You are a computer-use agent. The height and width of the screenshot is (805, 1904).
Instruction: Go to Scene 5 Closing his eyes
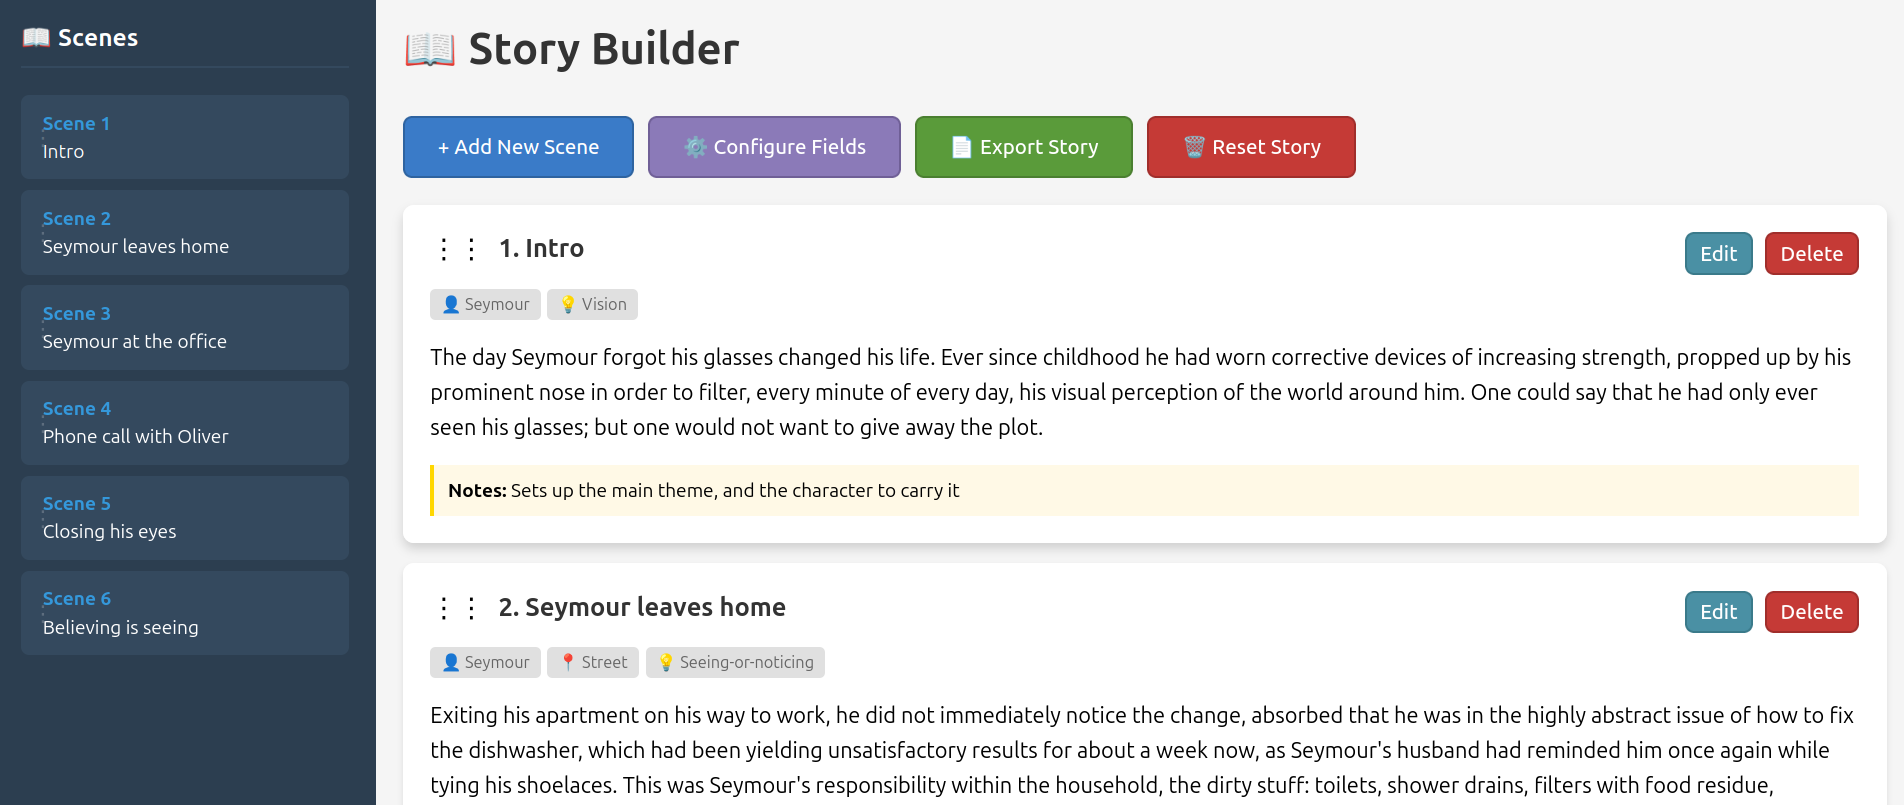[x=185, y=518]
